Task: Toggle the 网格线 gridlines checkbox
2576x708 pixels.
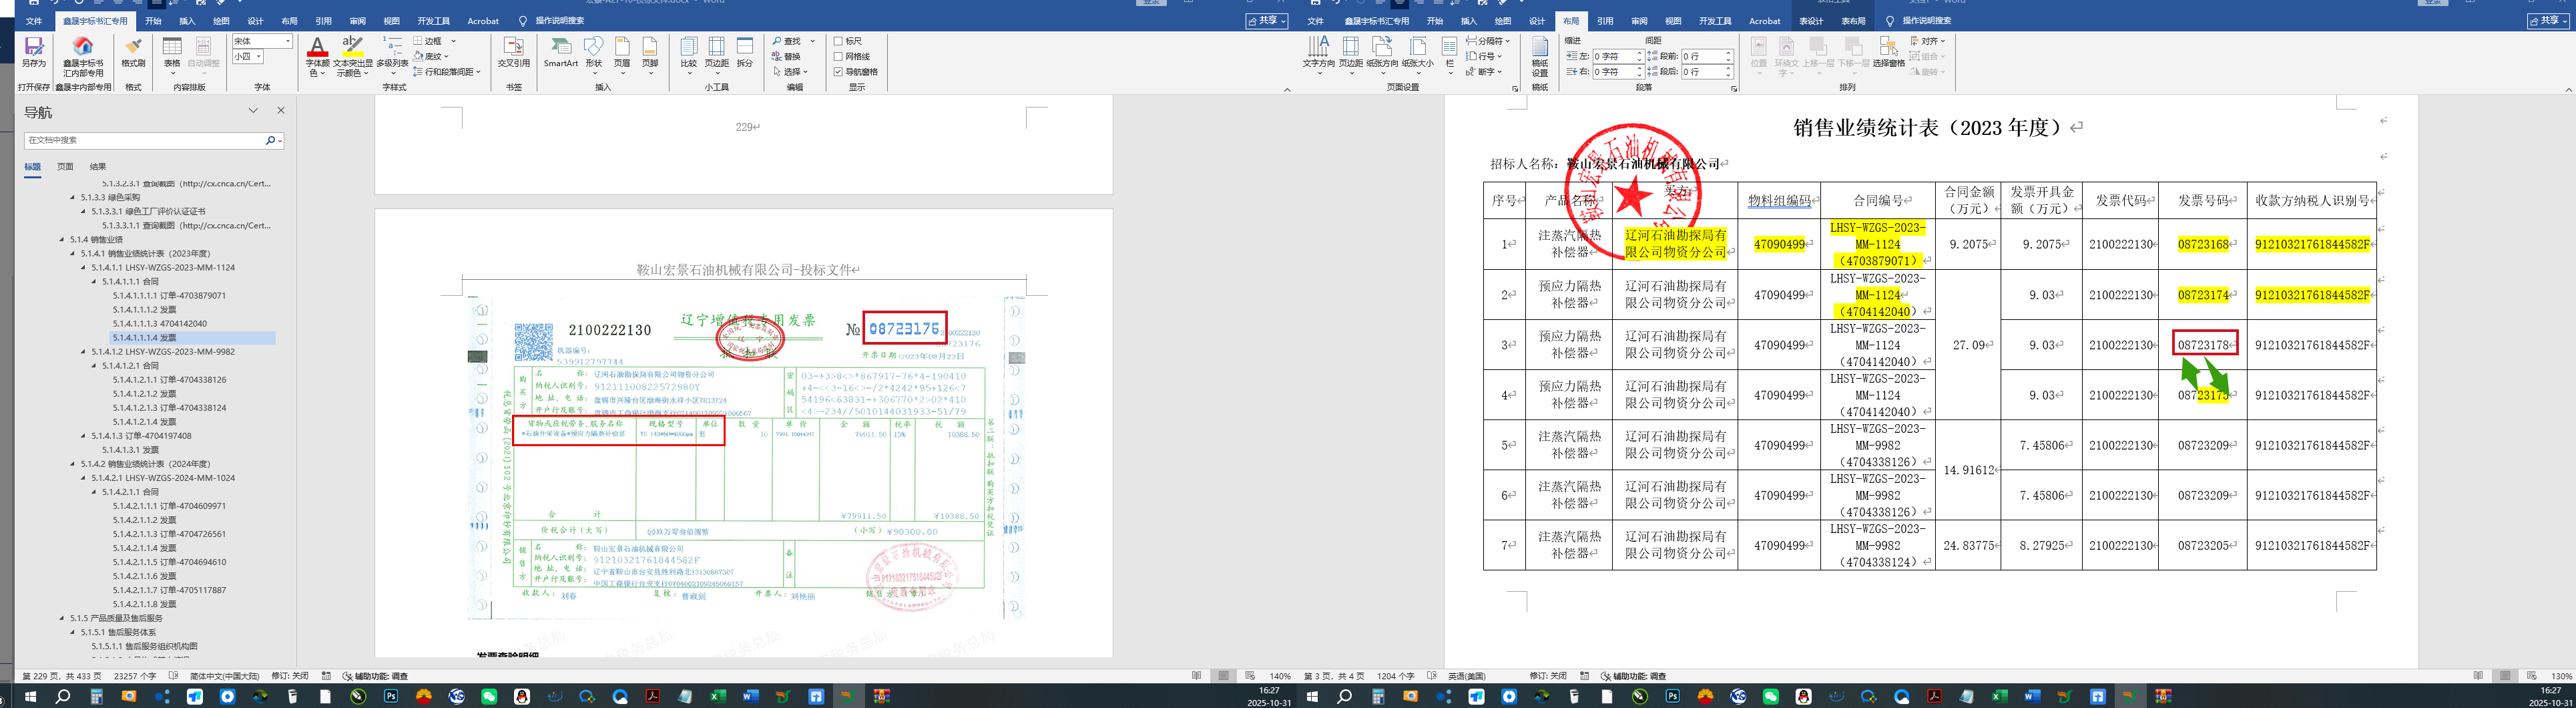Action: coord(838,56)
